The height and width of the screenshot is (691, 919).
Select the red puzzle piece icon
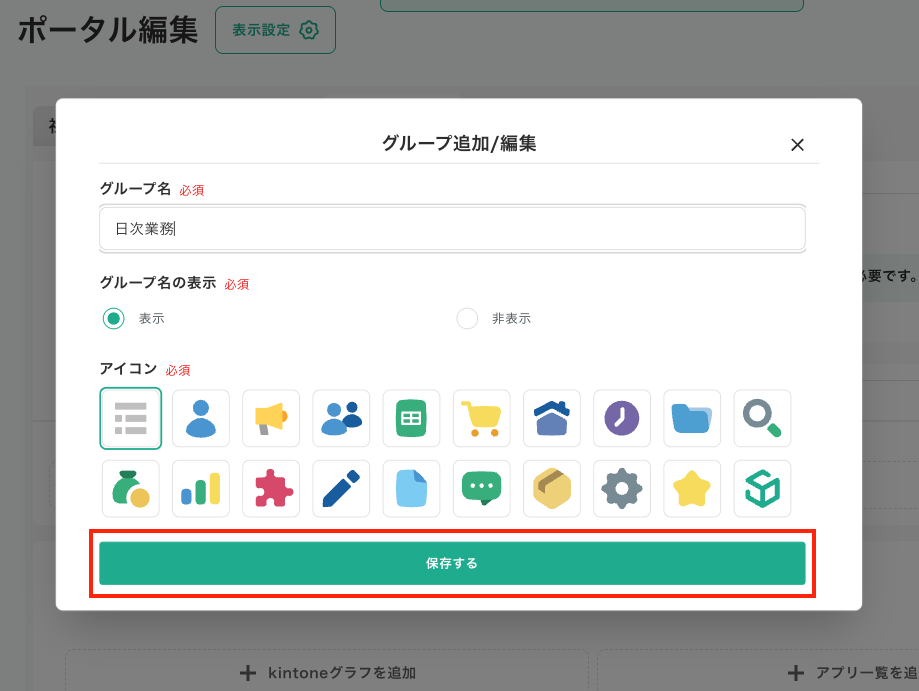click(271, 488)
